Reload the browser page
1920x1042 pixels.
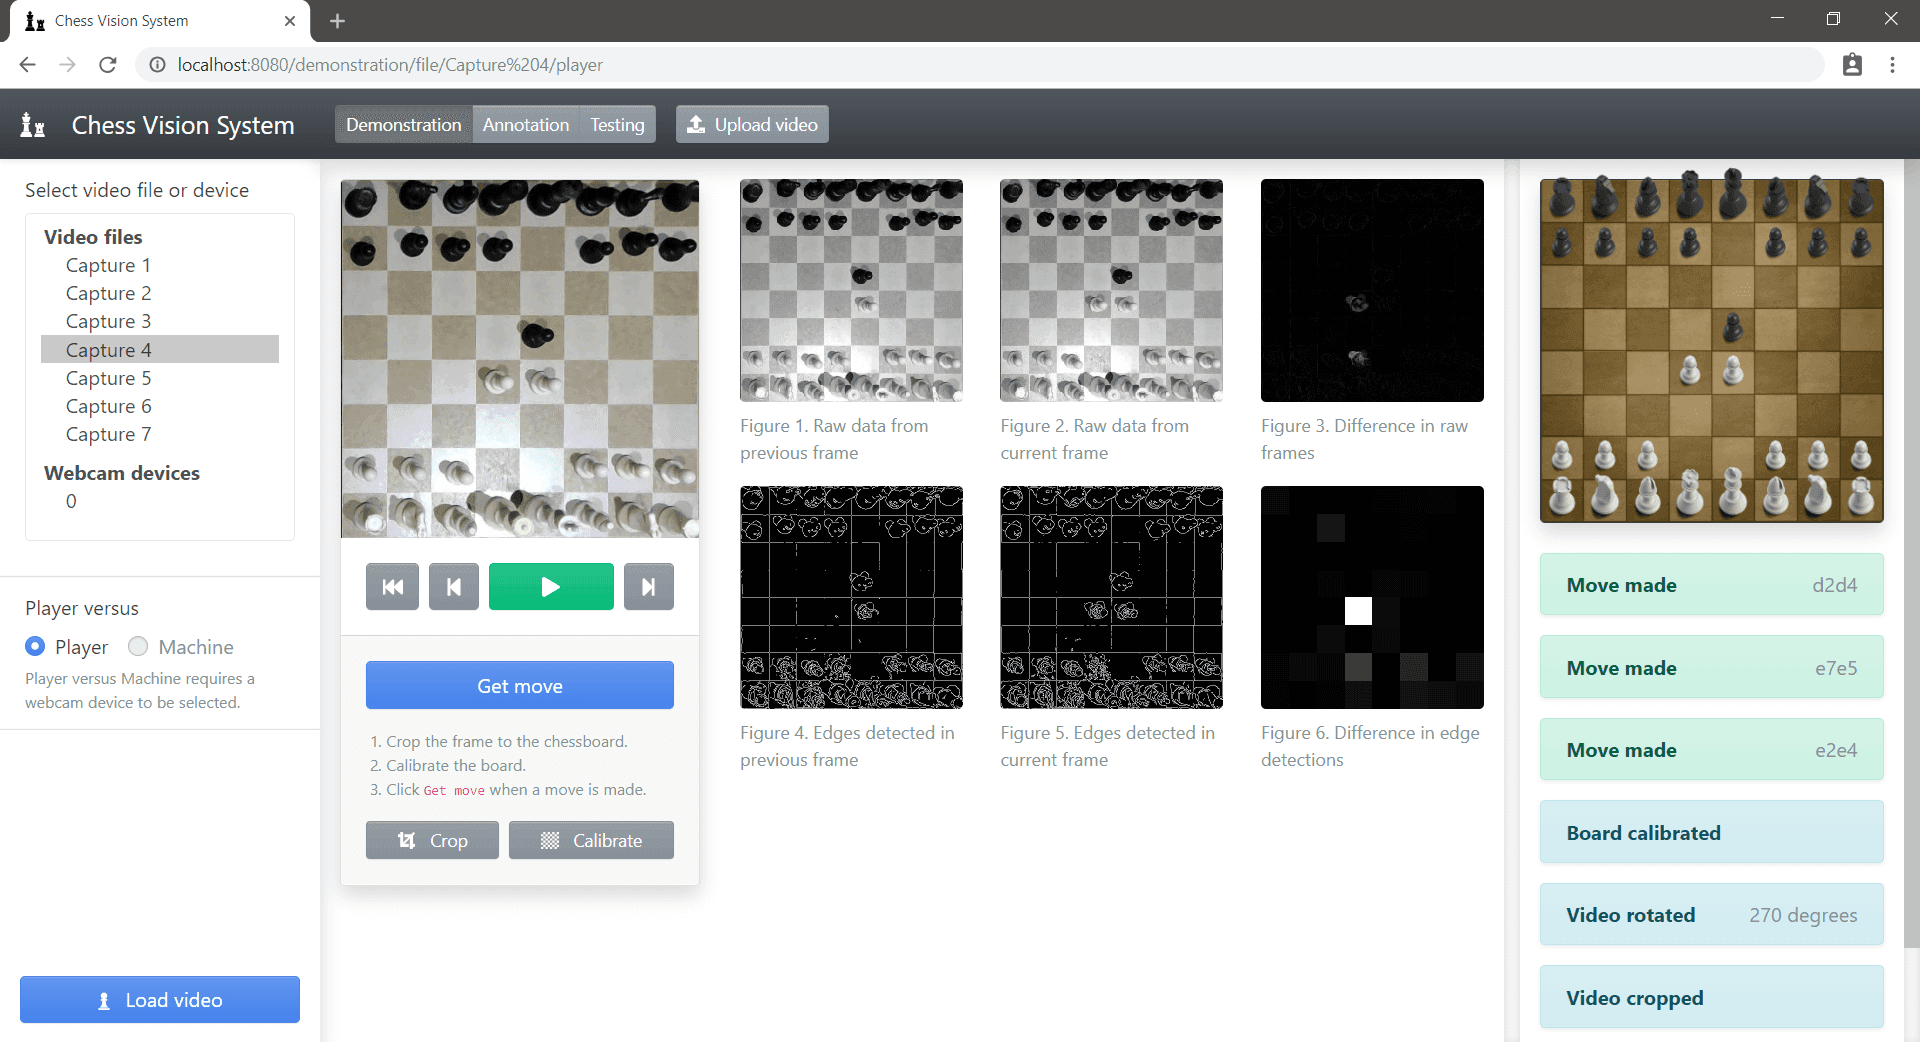108,65
